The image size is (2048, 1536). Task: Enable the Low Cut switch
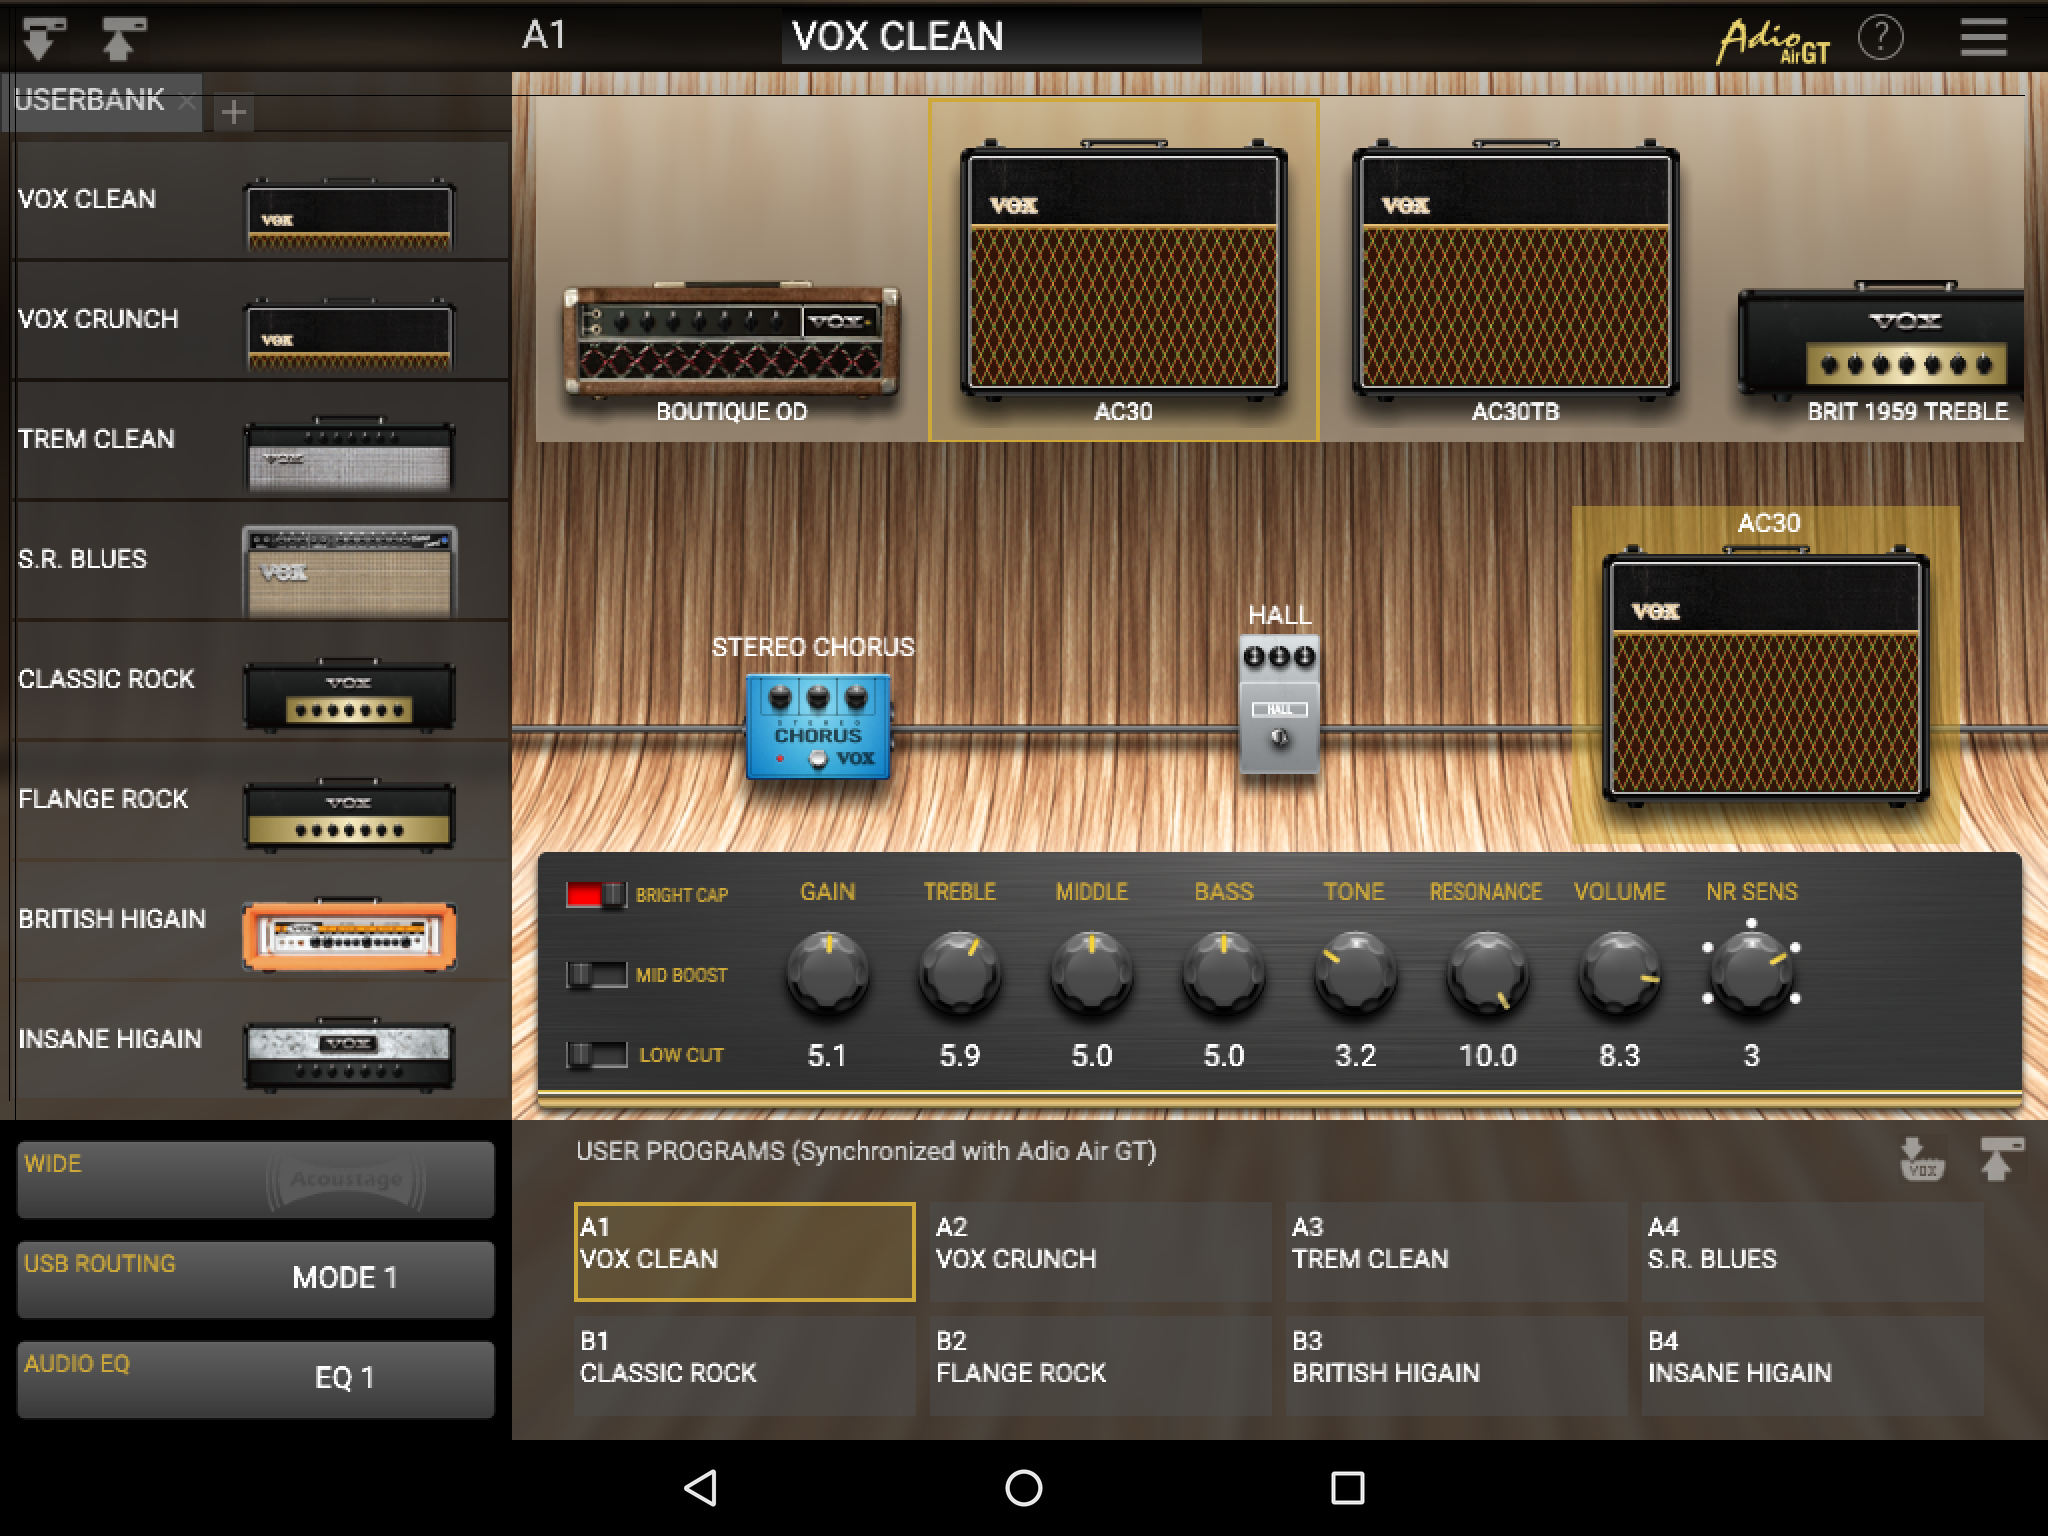pos(596,1054)
